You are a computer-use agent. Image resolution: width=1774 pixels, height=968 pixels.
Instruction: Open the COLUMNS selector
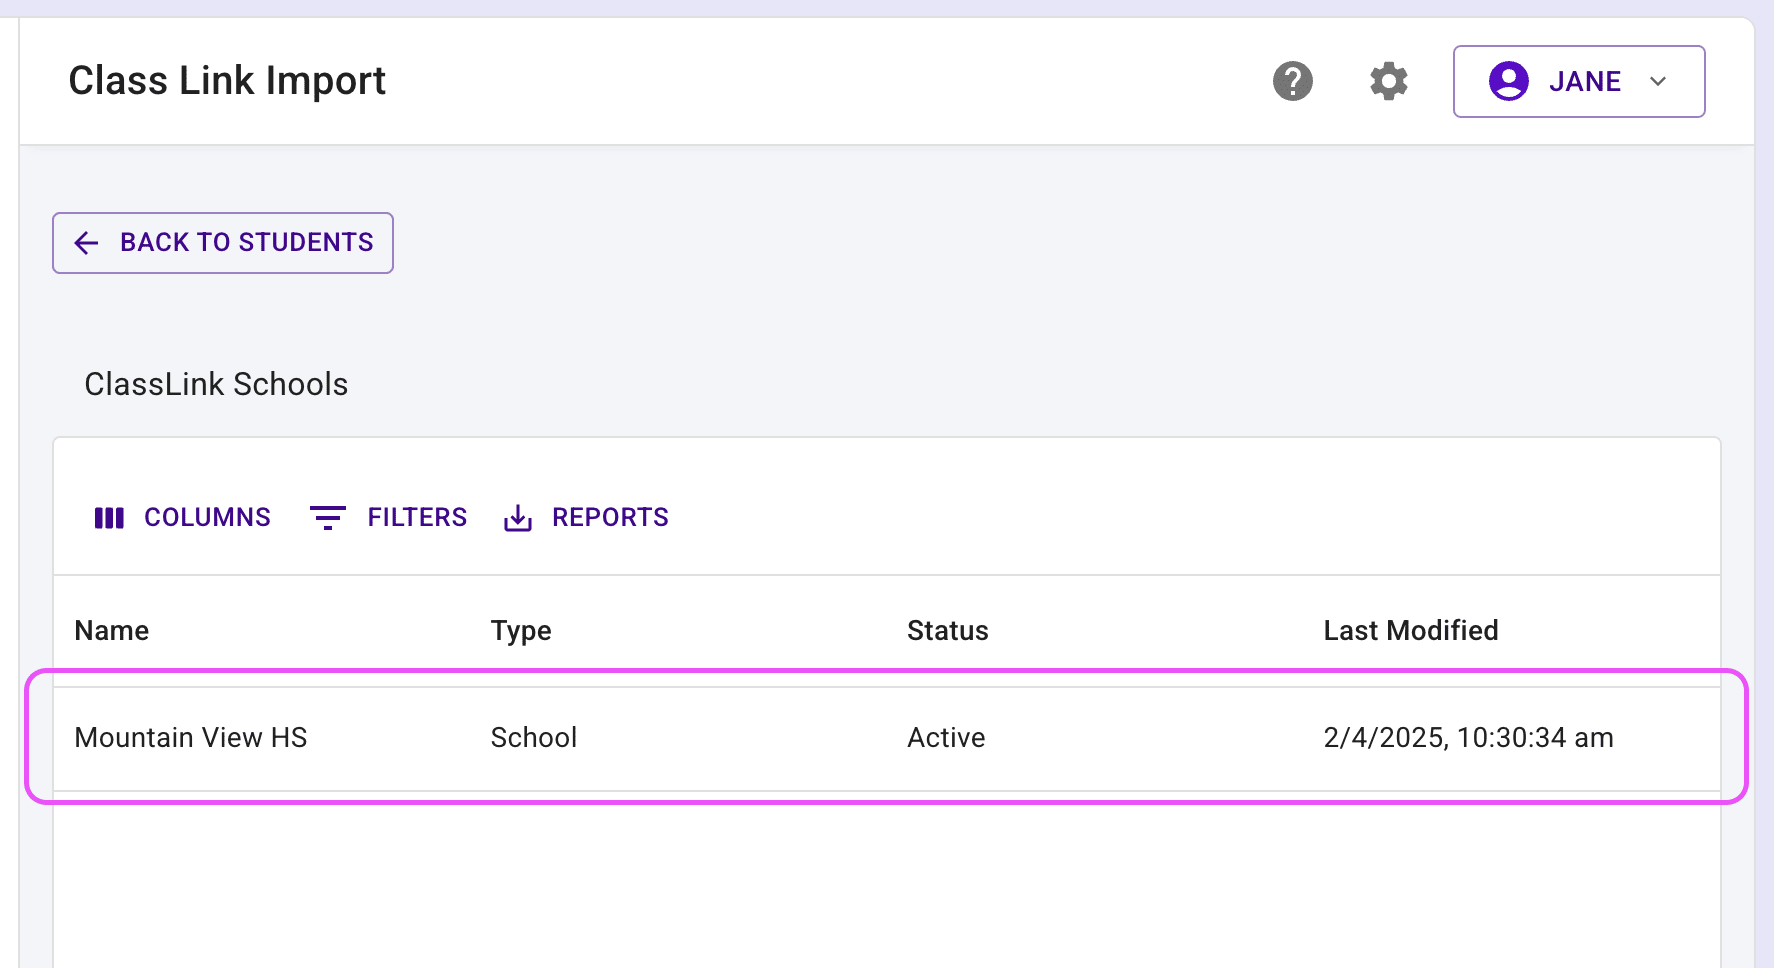pyautogui.click(x=182, y=517)
